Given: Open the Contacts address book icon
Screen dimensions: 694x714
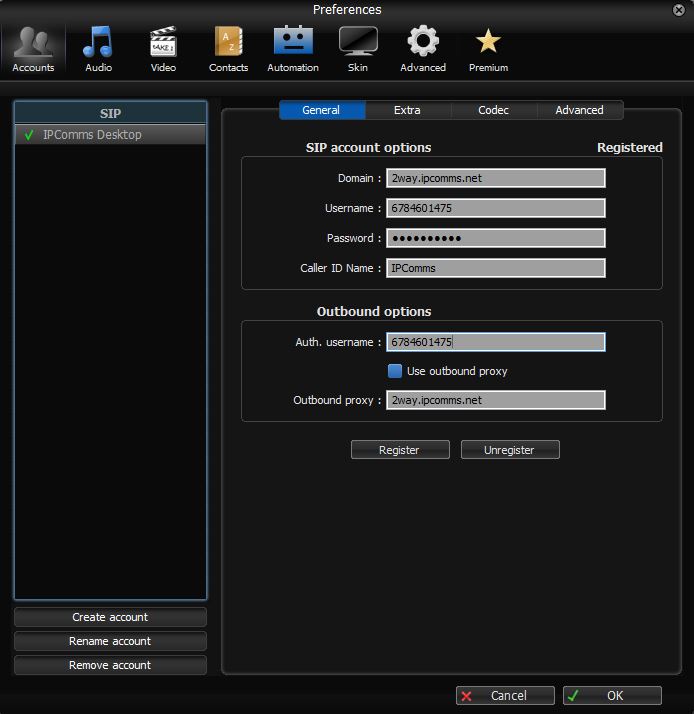Looking at the screenshot, I should [x=228, y=48].
